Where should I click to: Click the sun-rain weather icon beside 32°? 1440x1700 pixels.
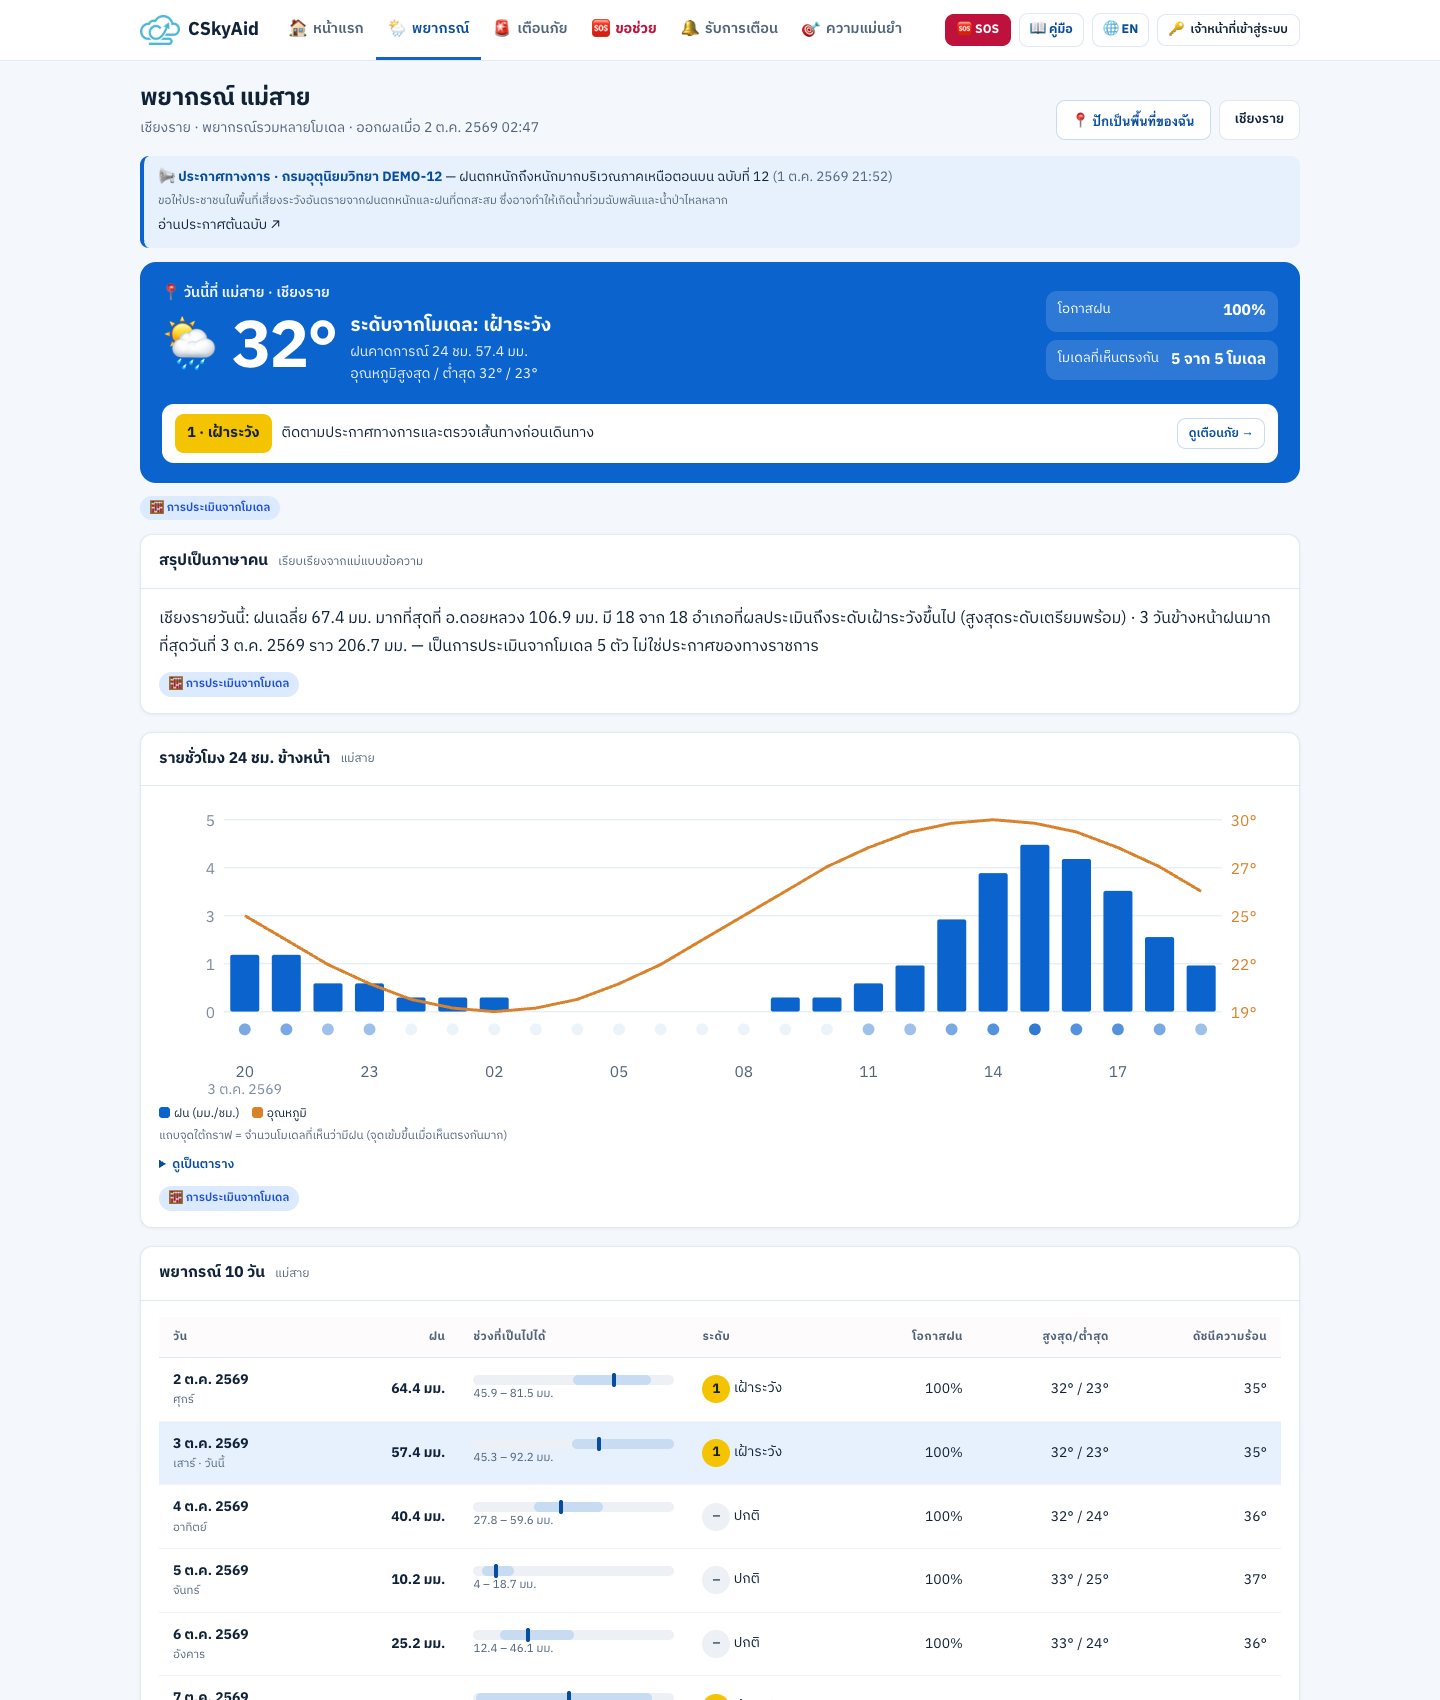click(x=190, y=344)
